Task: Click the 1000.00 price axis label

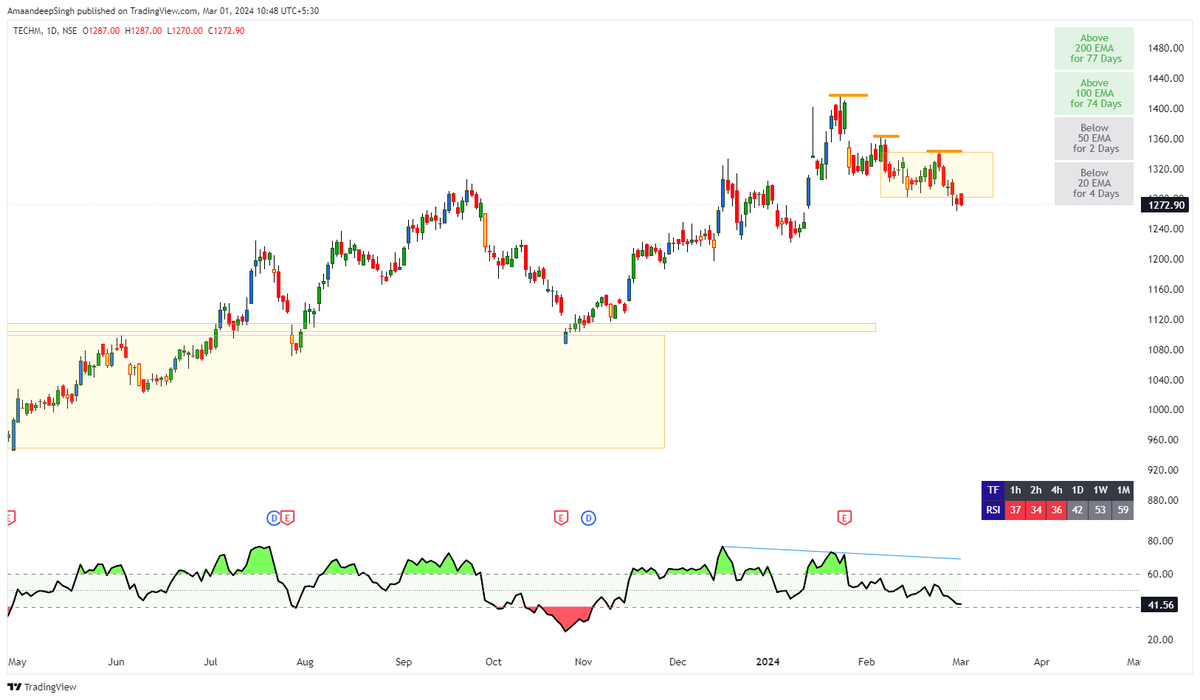Action: pos(1167,409)
